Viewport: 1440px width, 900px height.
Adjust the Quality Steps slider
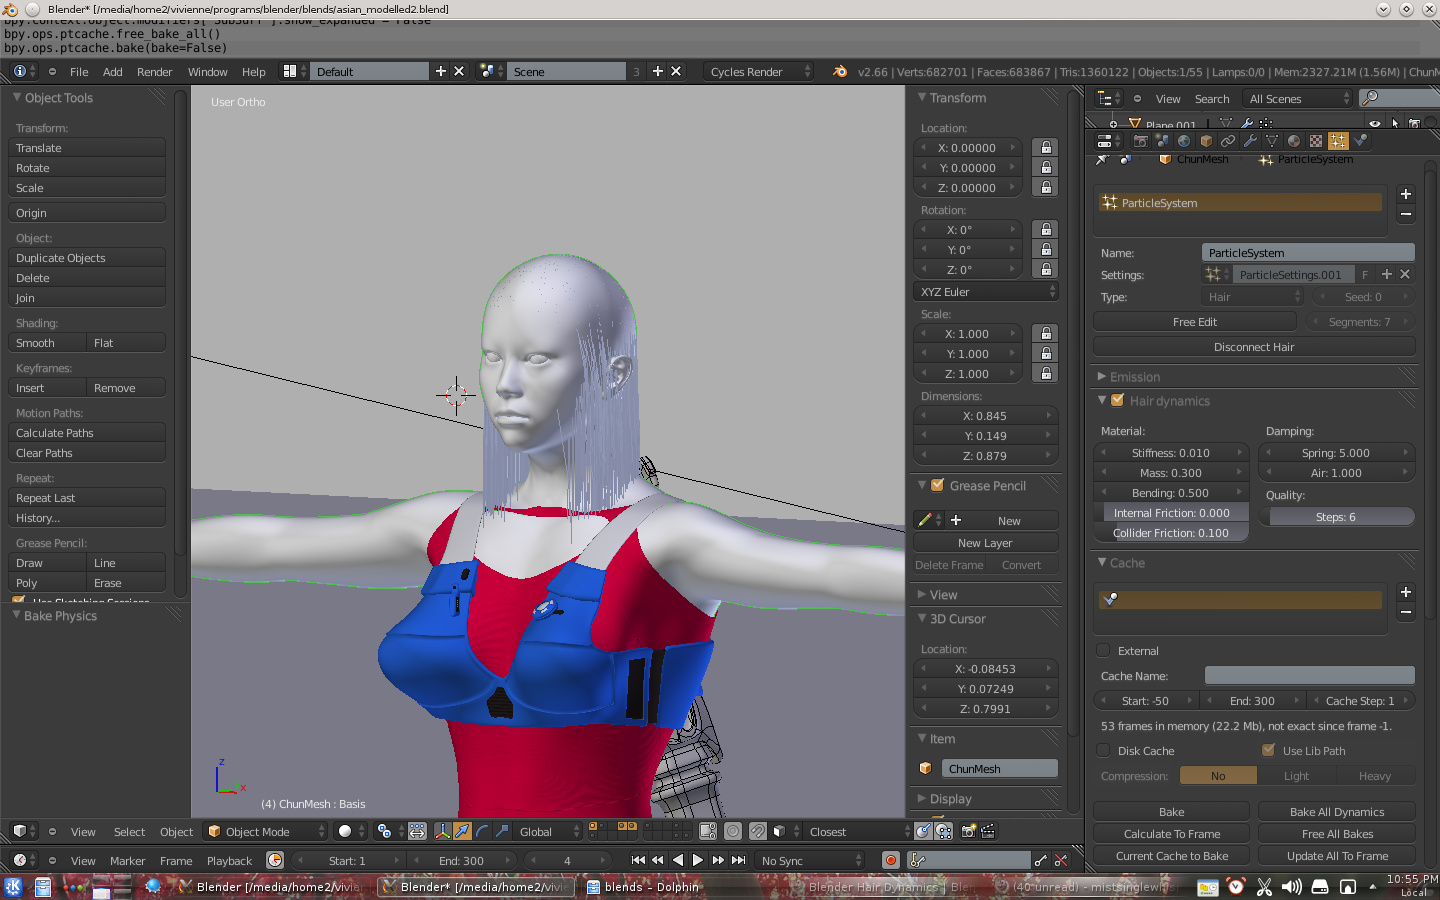tap(1336, 517)
